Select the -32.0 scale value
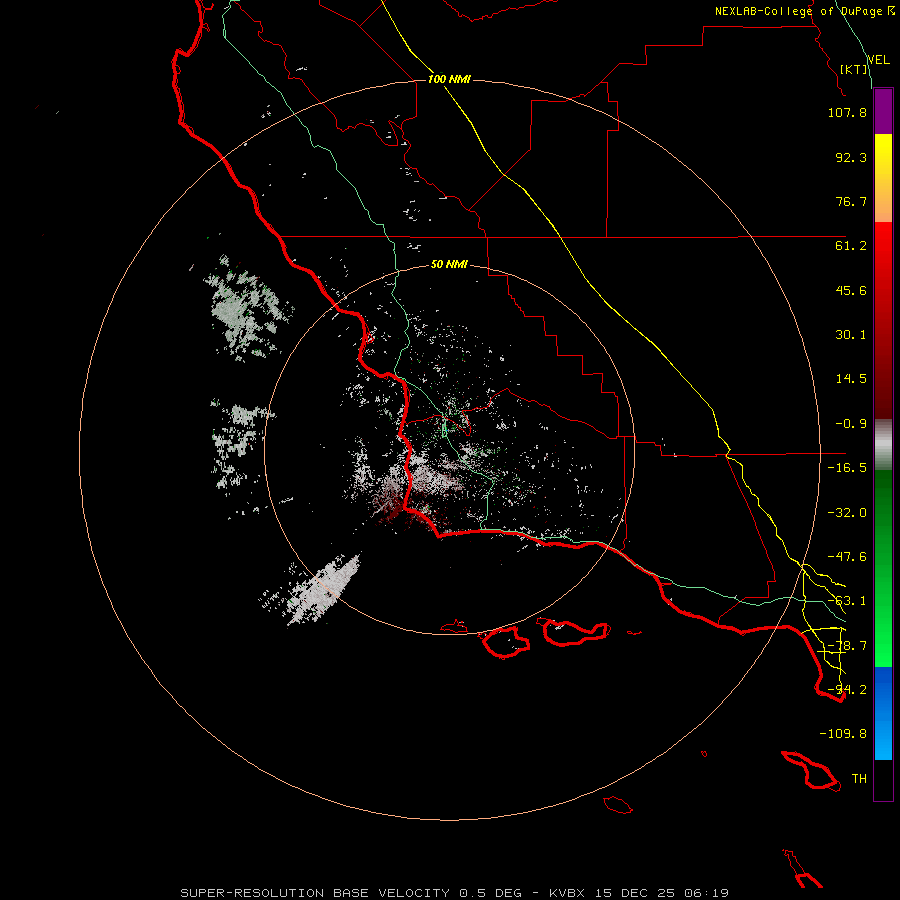 847,513
